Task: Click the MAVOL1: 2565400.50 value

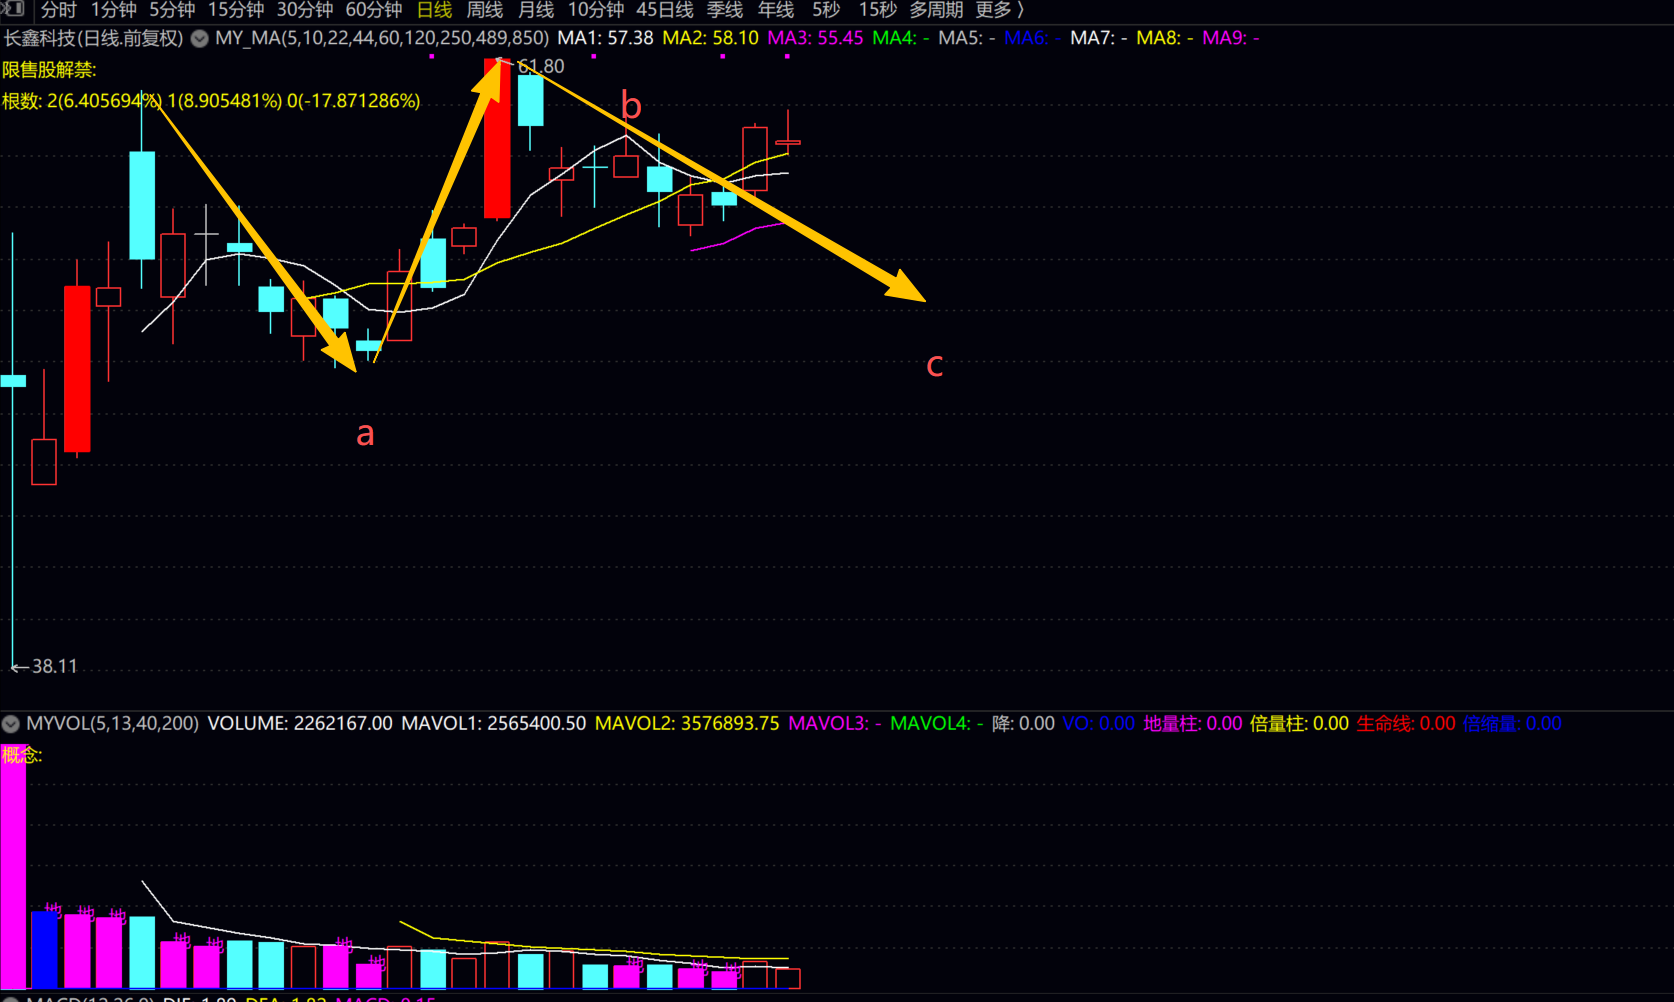Action: click(494, 723)
